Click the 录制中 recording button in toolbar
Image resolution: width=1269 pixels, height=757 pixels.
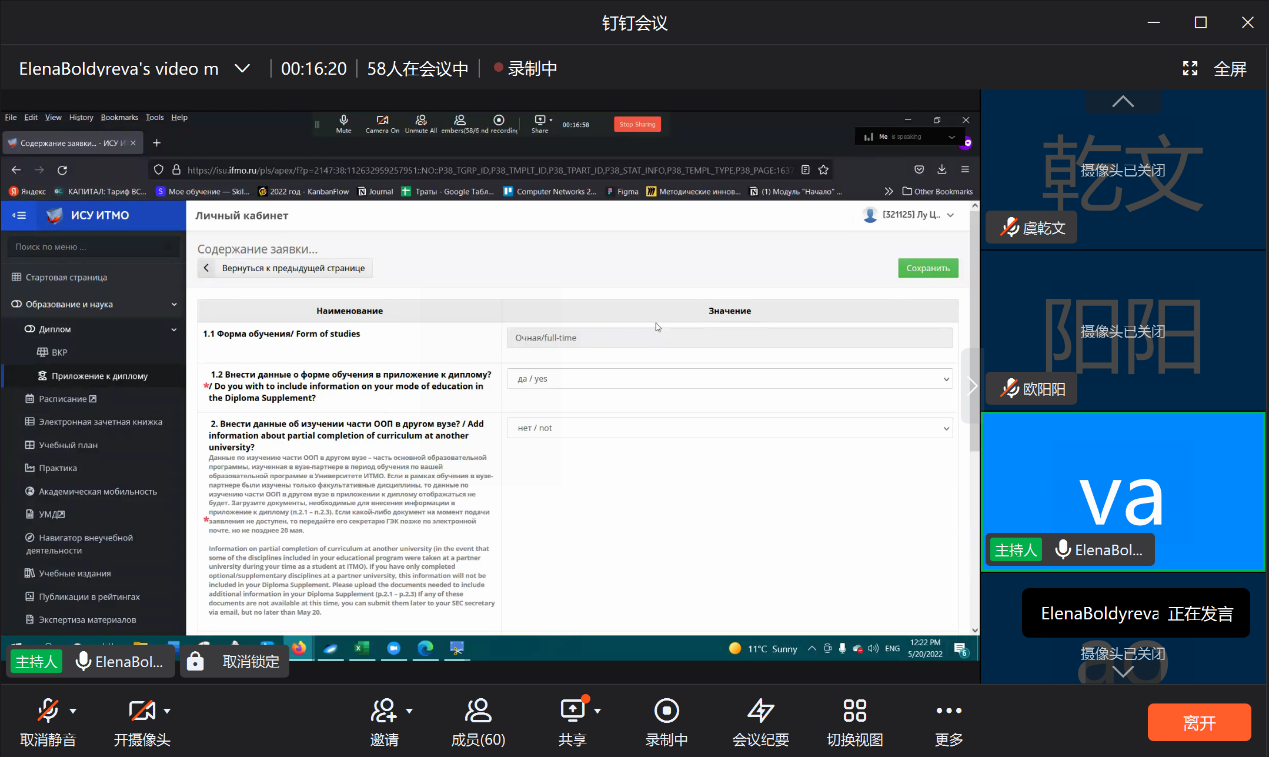666,722
